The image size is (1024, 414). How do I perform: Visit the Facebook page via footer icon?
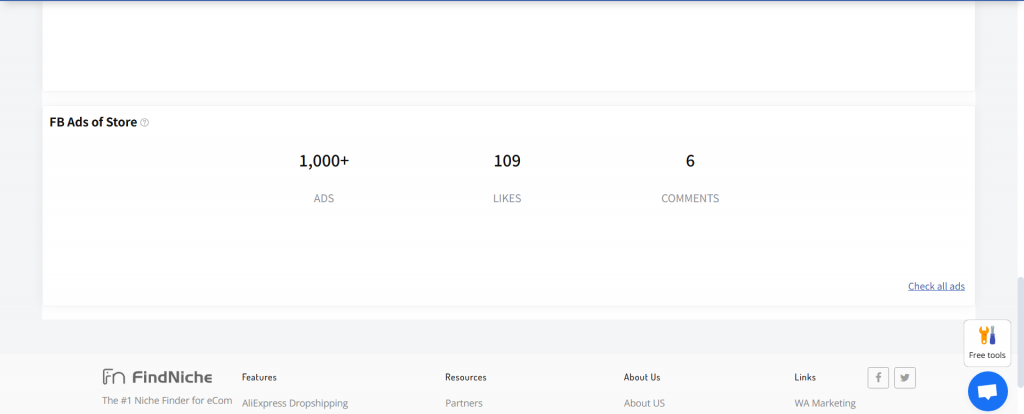click(878, 377)
